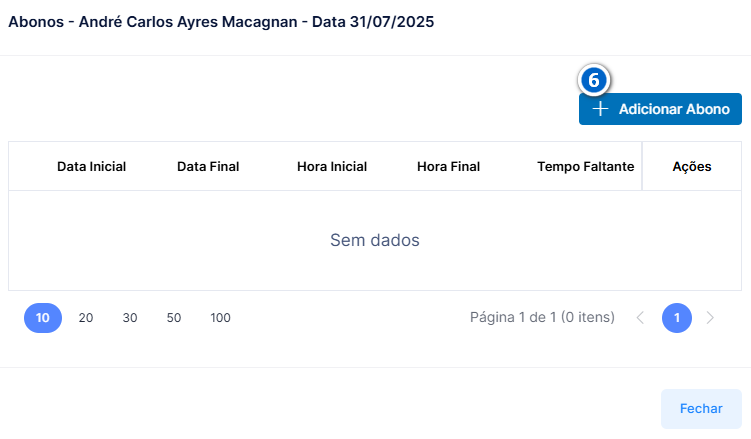Screen dimensions: 751x439
Task: Go to previous page with left chevron
Action: click(640, 318)
